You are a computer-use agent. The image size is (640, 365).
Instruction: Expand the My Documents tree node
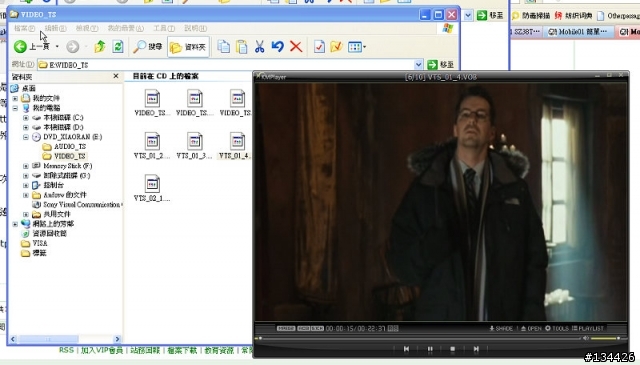click(x=15, y=98)
